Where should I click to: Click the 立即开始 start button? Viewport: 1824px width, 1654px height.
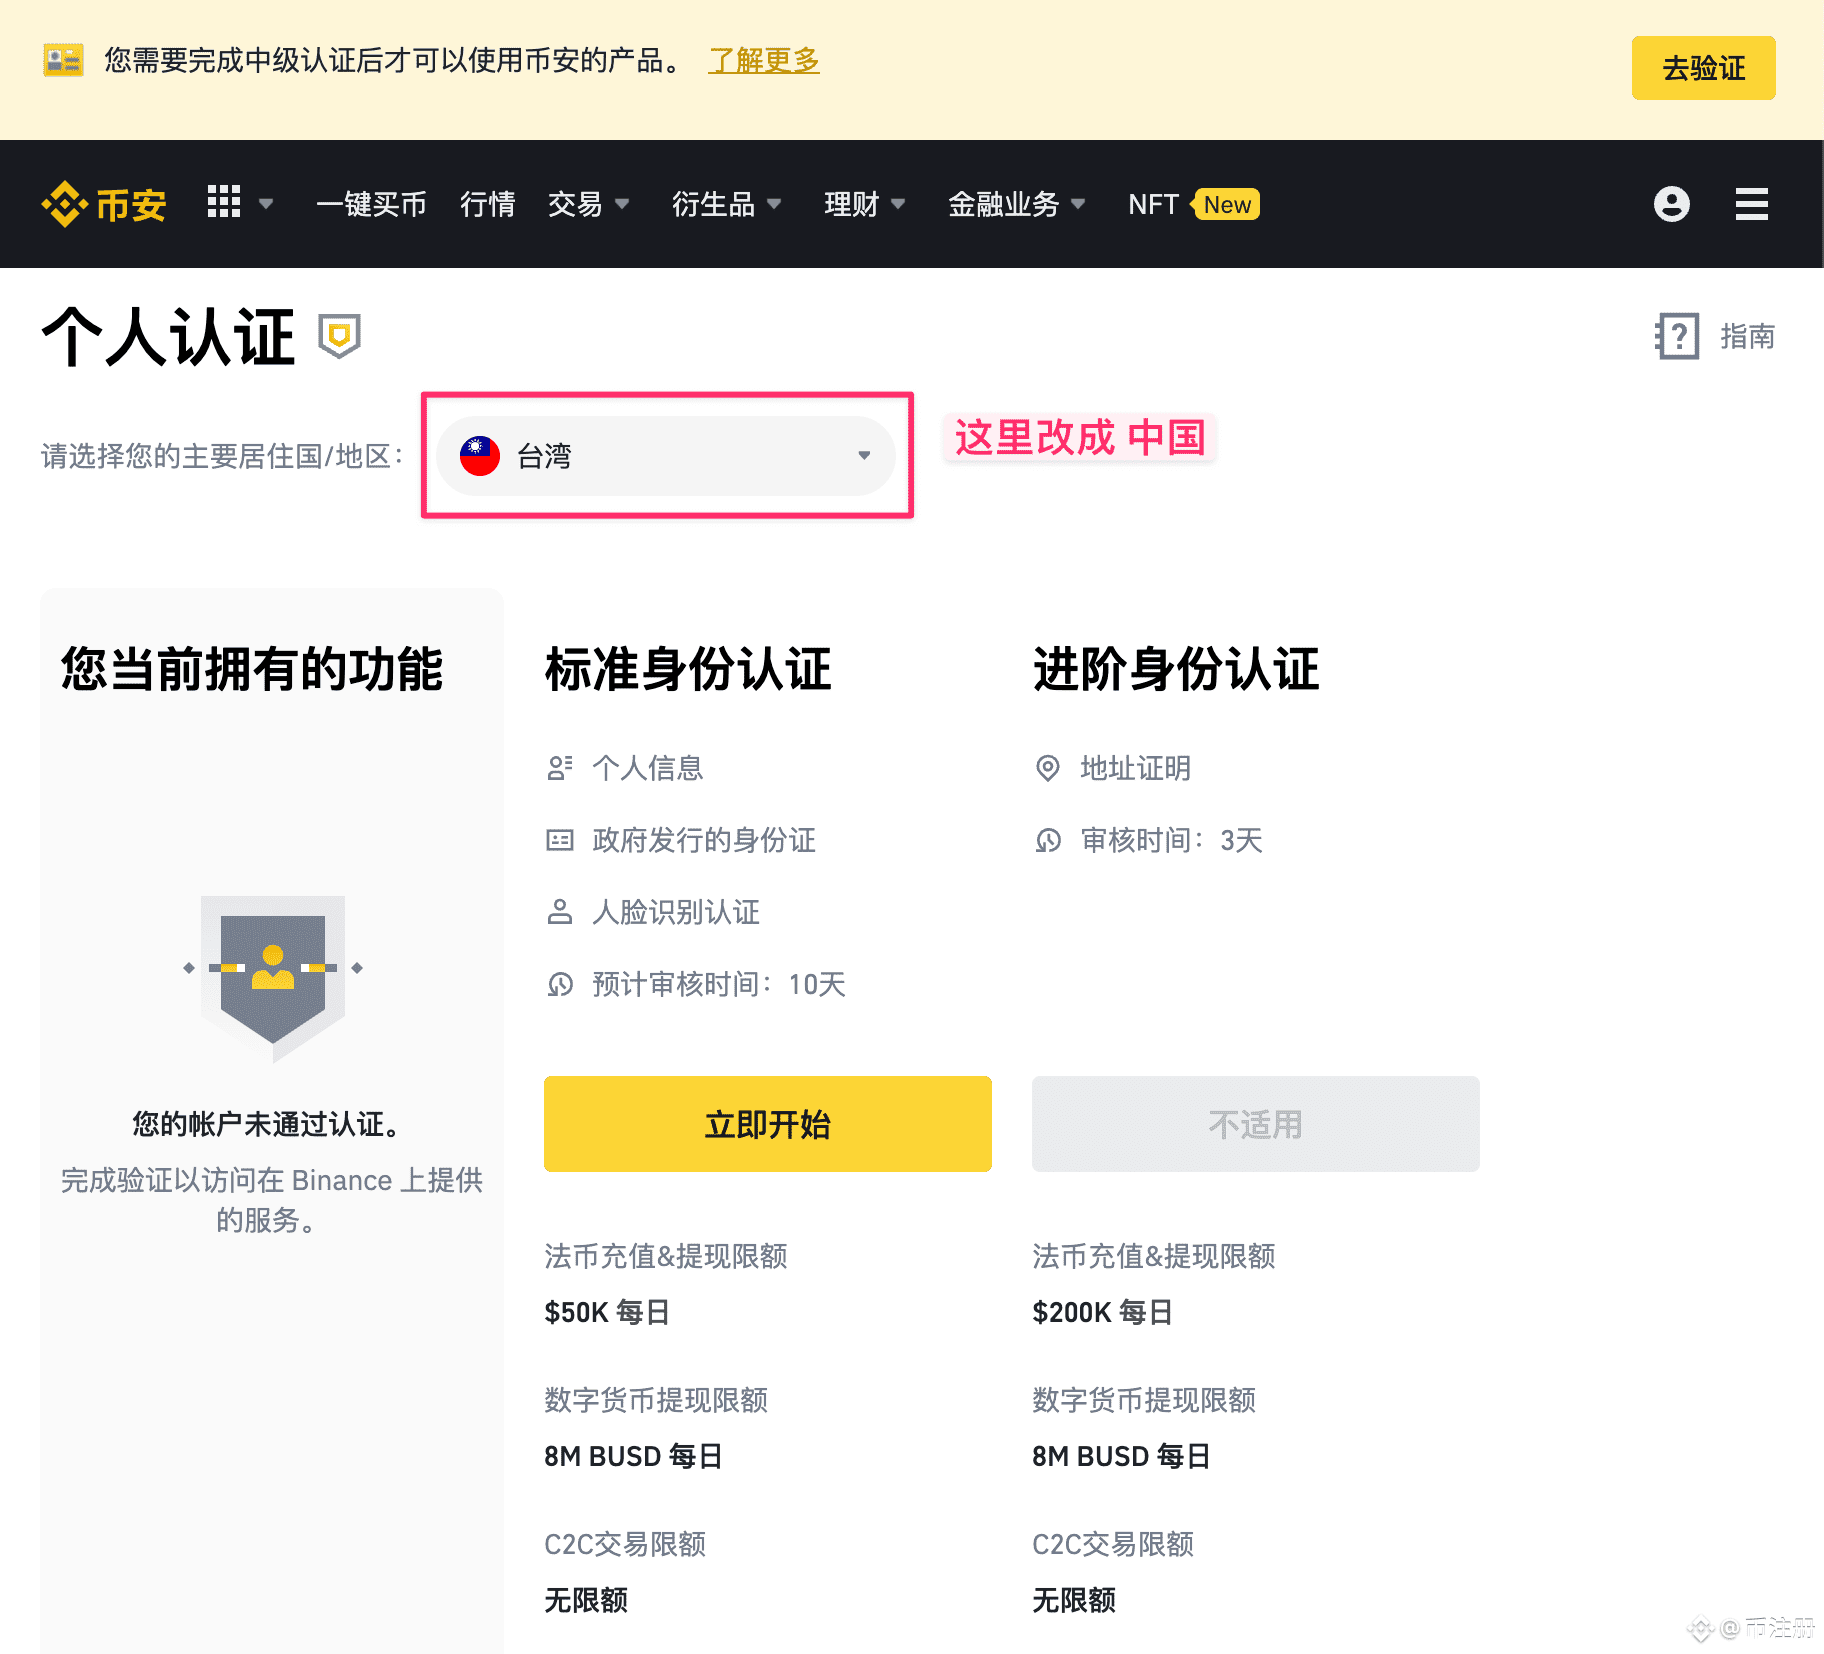click(766, 1123)
